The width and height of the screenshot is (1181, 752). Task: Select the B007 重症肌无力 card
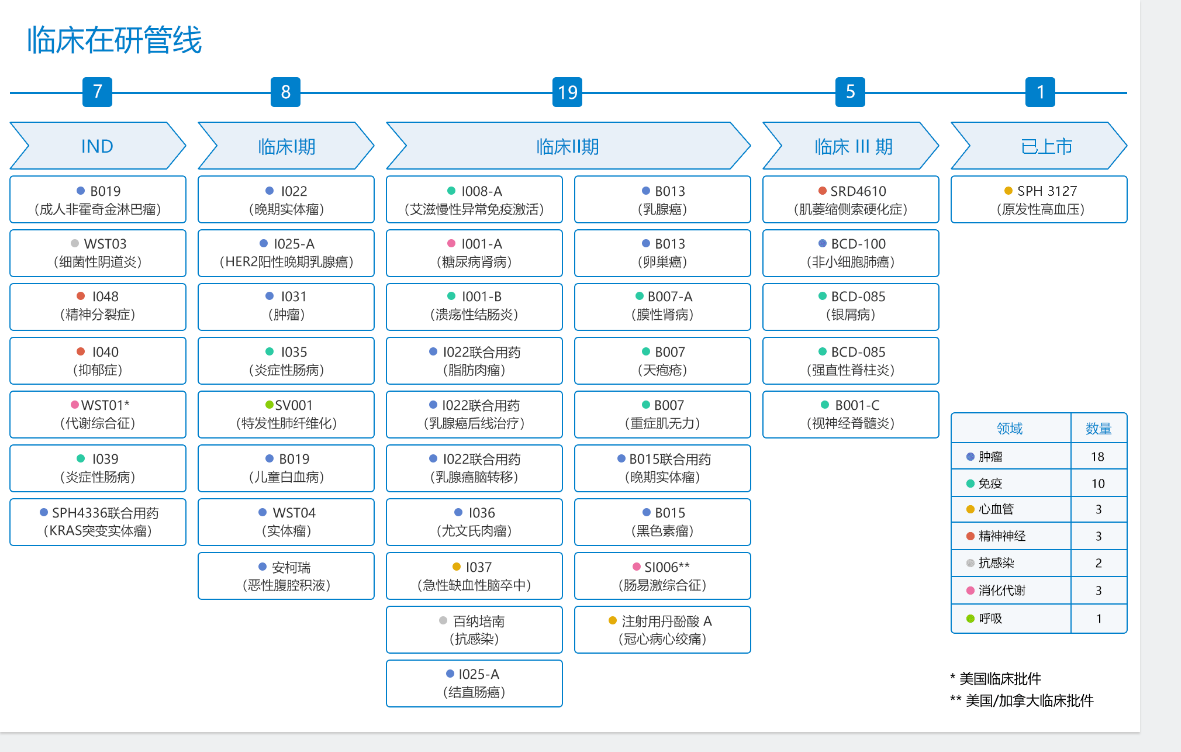[663, 414]
